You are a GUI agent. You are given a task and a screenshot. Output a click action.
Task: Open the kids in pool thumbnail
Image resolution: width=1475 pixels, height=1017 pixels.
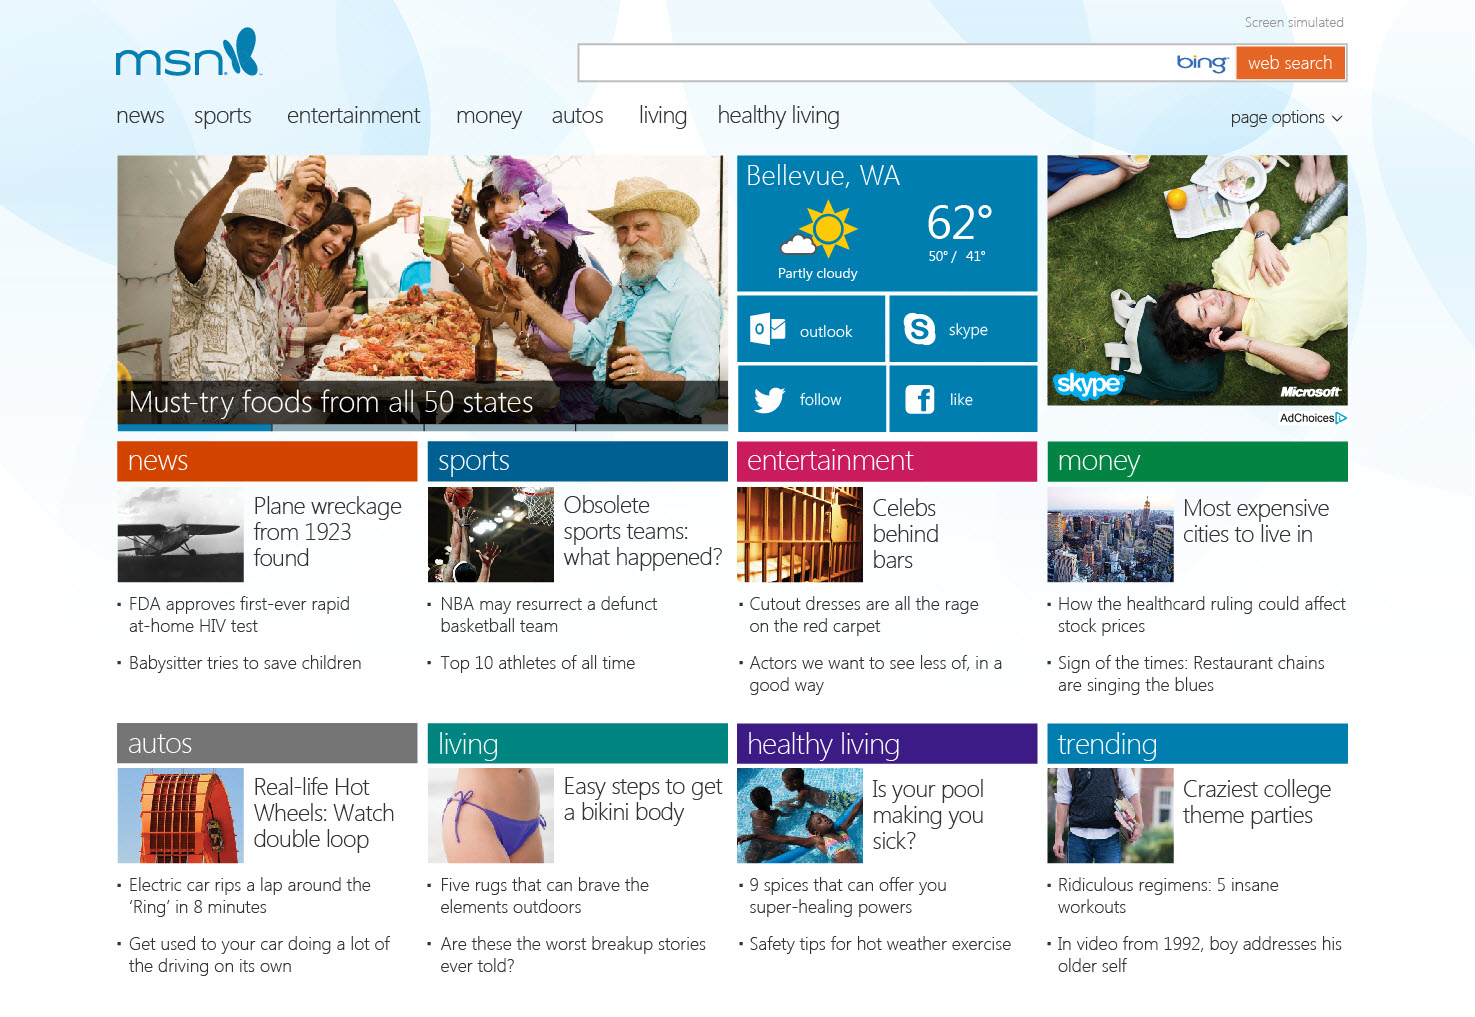pos(800,815)
